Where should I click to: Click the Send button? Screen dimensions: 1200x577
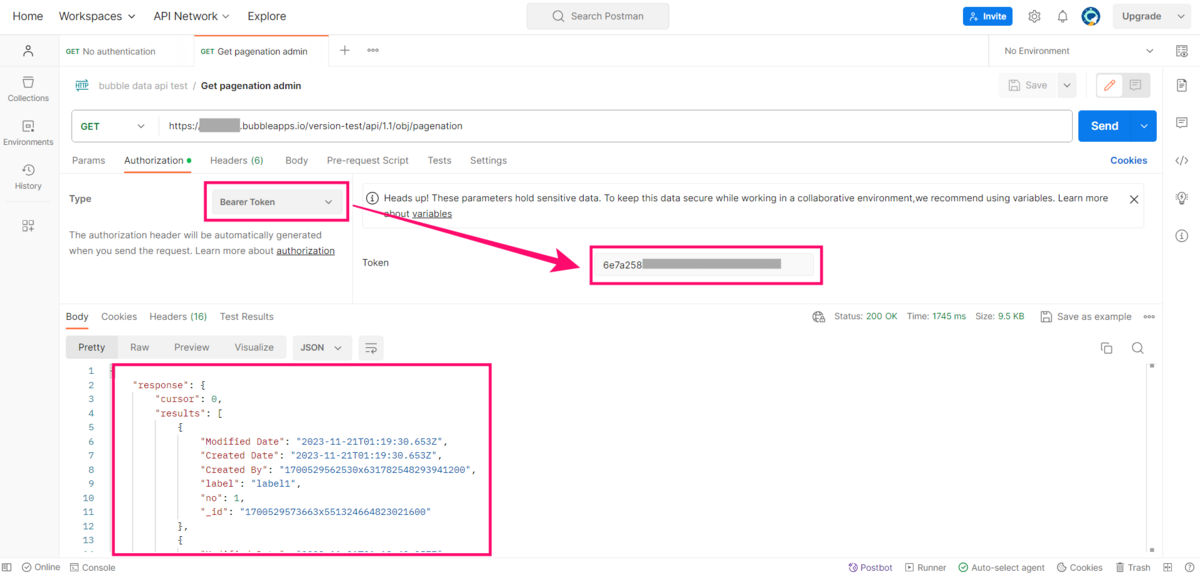coord(1104,126)
